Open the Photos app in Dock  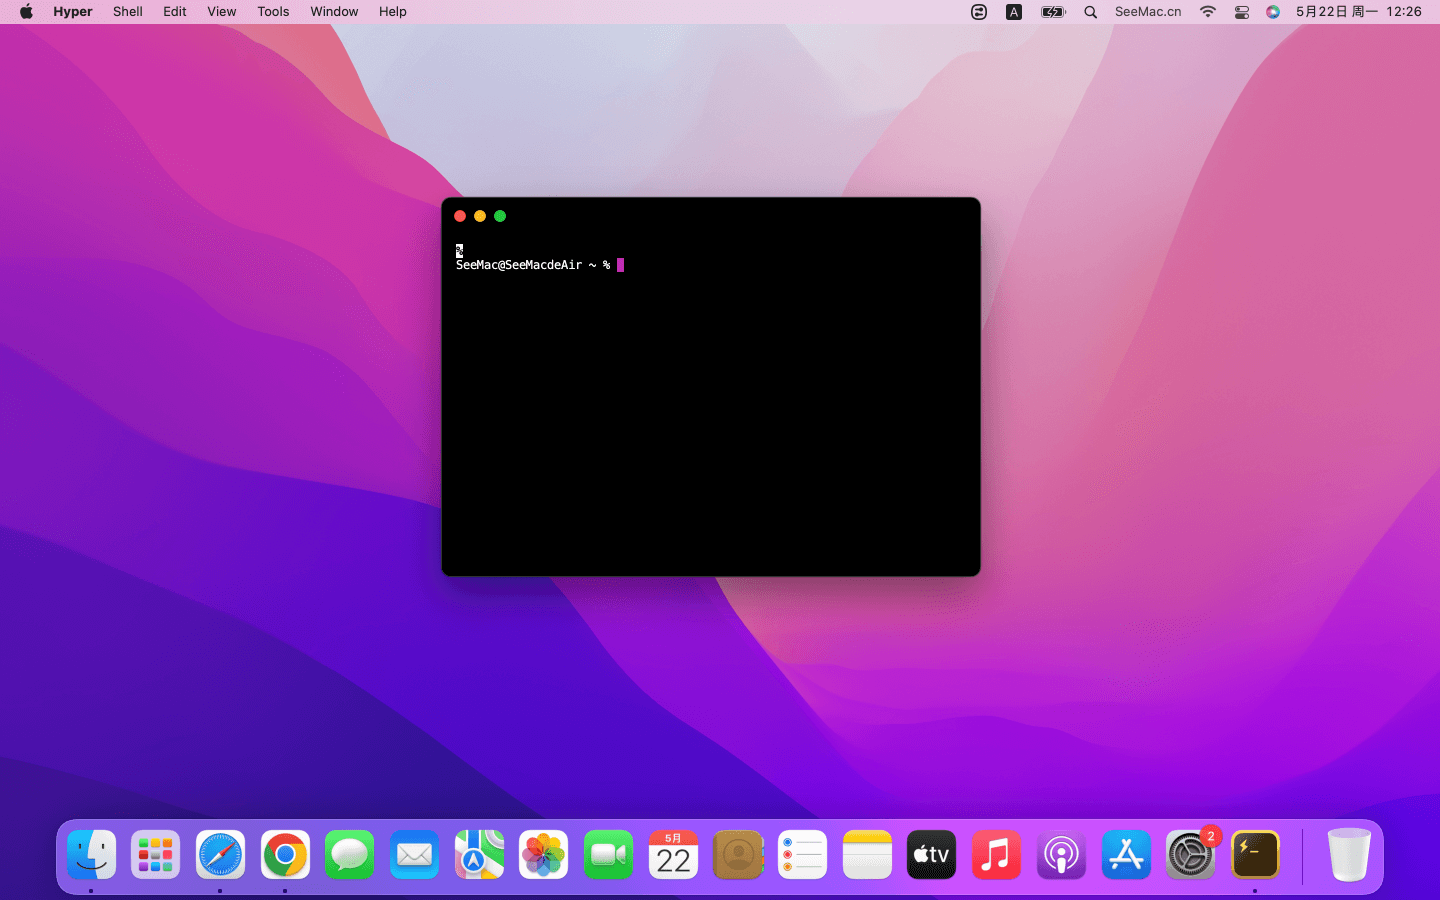pyautogui.click(x=543, y=855)
